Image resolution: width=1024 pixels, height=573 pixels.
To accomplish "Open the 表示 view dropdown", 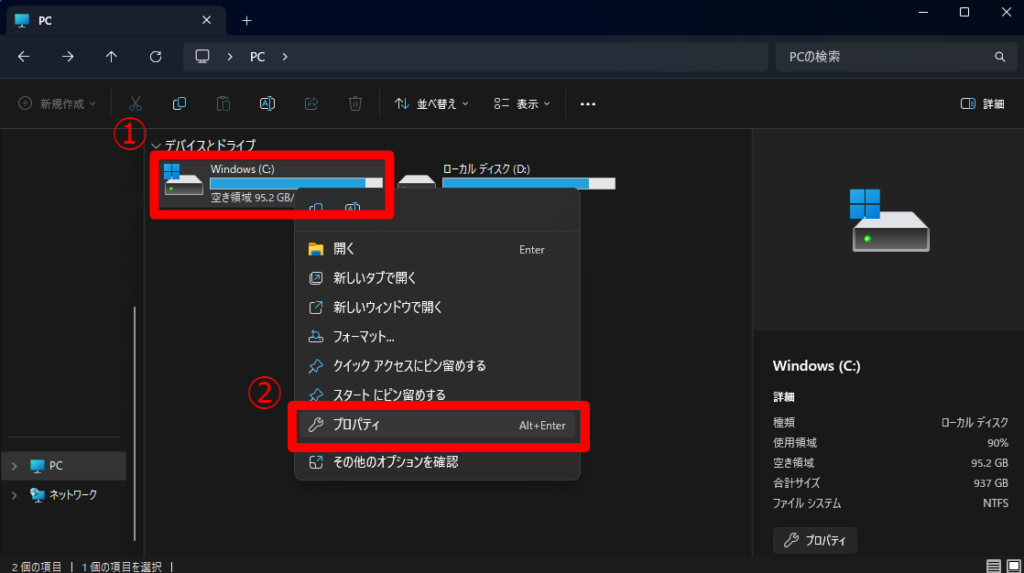I will (522, 104).
